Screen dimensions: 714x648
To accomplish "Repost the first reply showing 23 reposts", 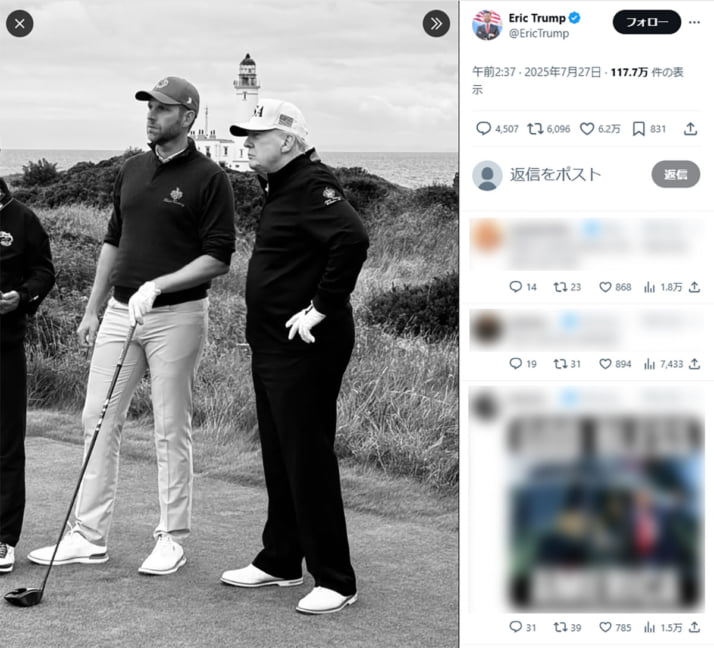I will coord(560,287).
